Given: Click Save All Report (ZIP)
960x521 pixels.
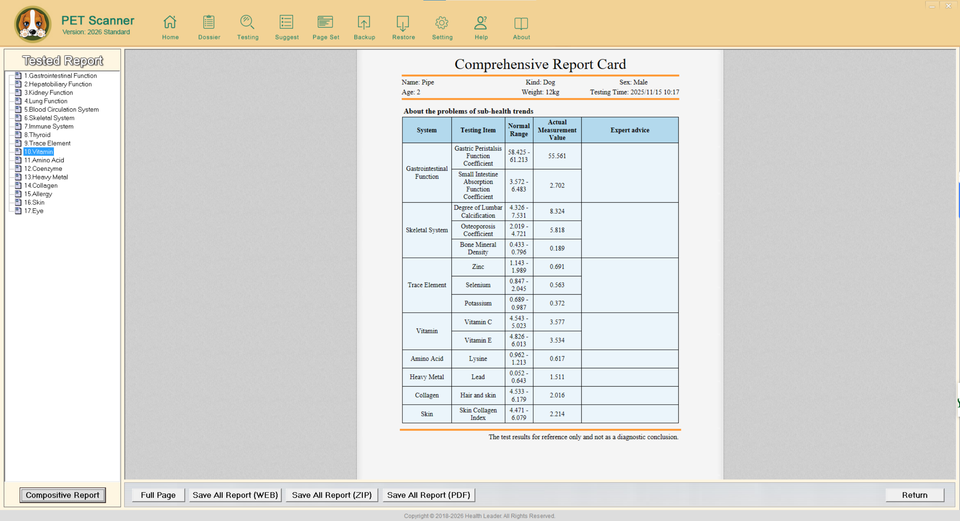Looking at the screenshot, I should coord(332,495).
